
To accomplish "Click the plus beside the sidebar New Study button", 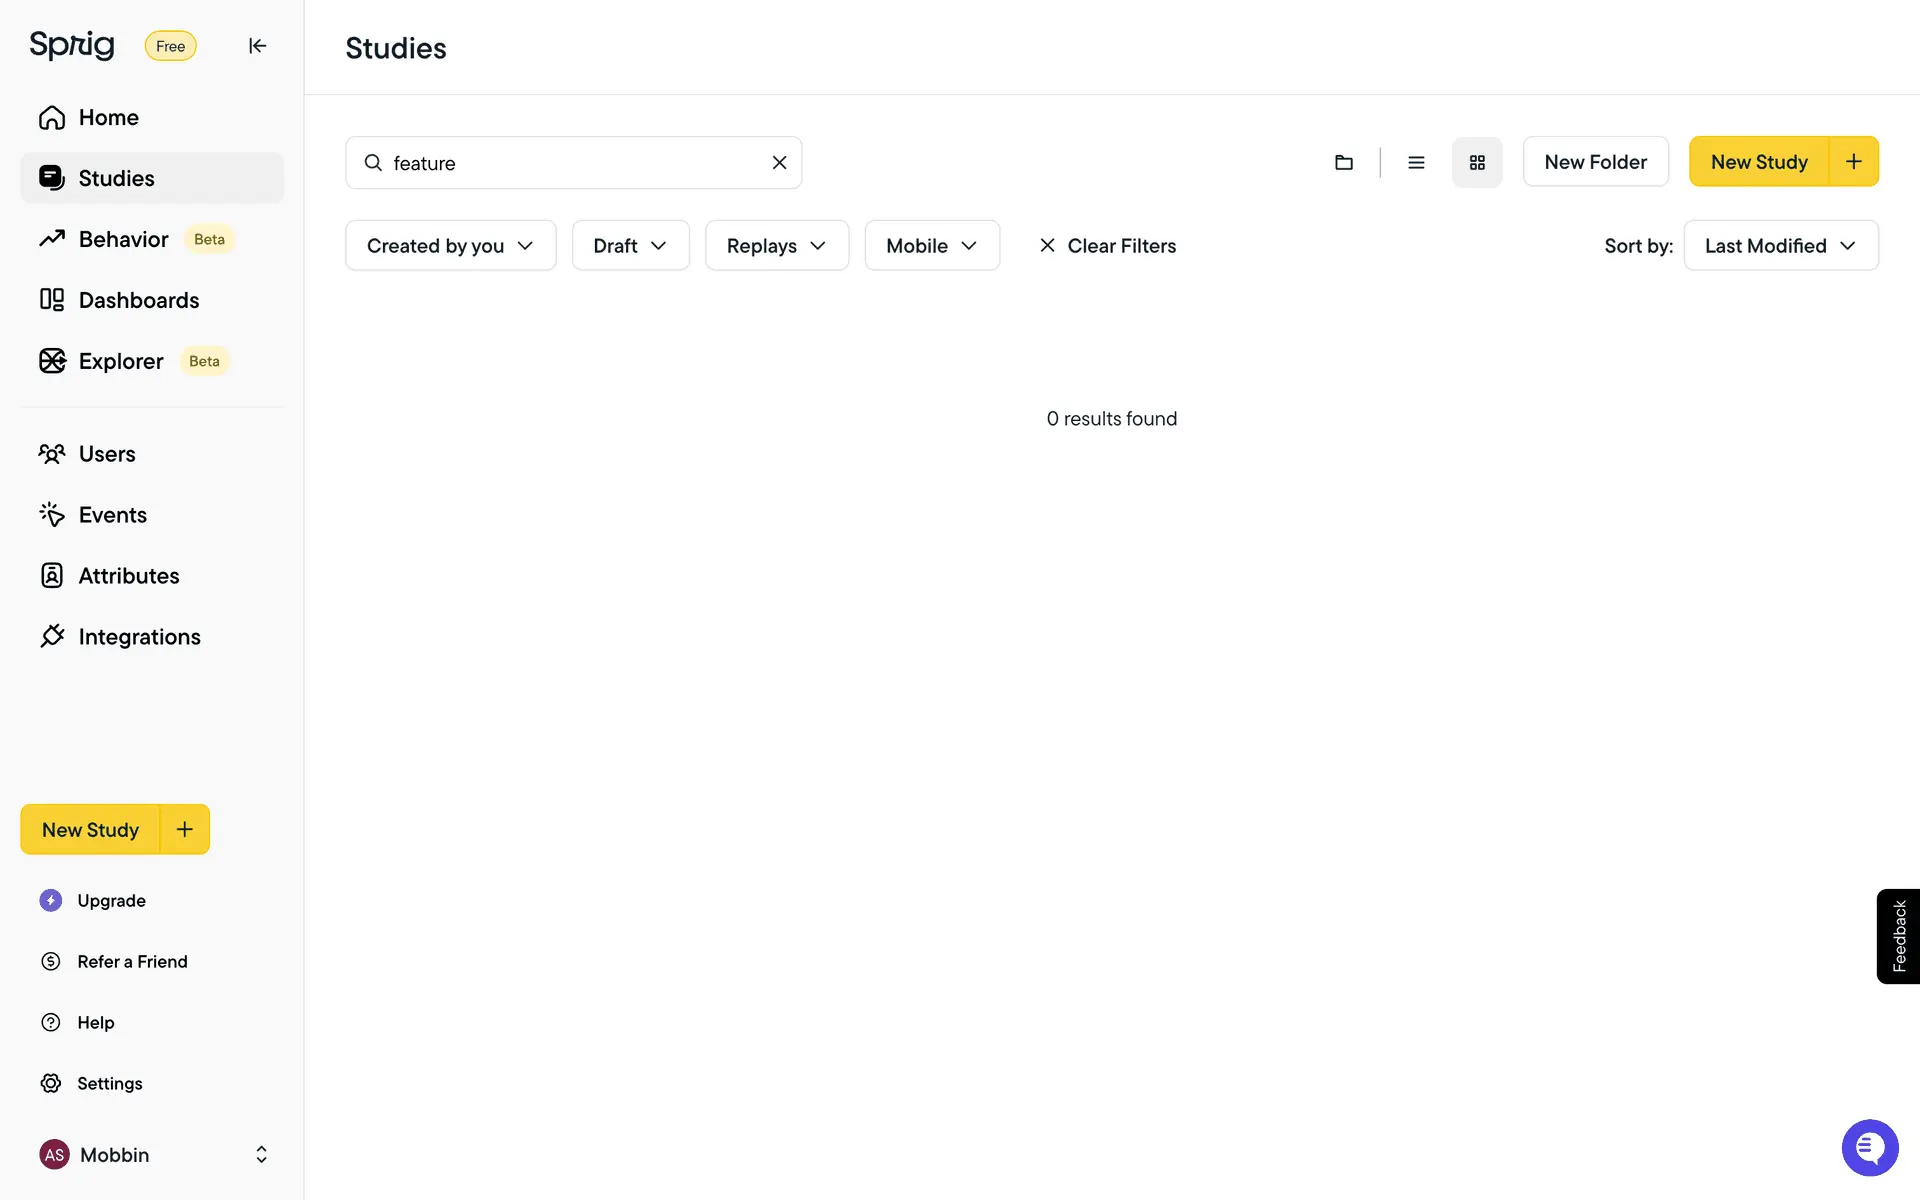I will point(185,829).
